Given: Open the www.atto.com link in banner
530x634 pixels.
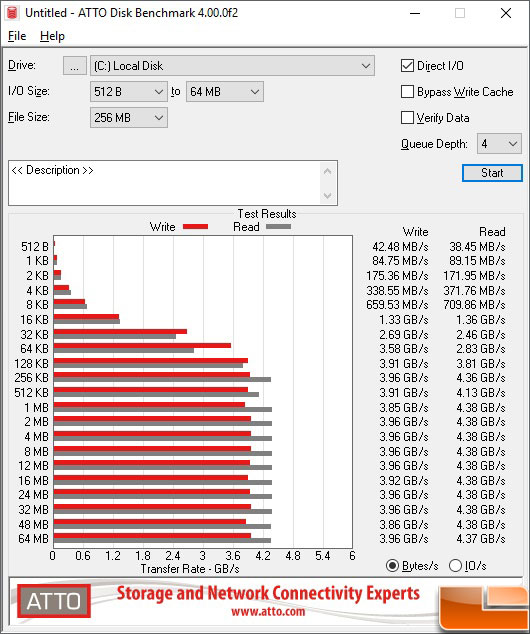Looking at the screenshot, I should tap(268, 611).
